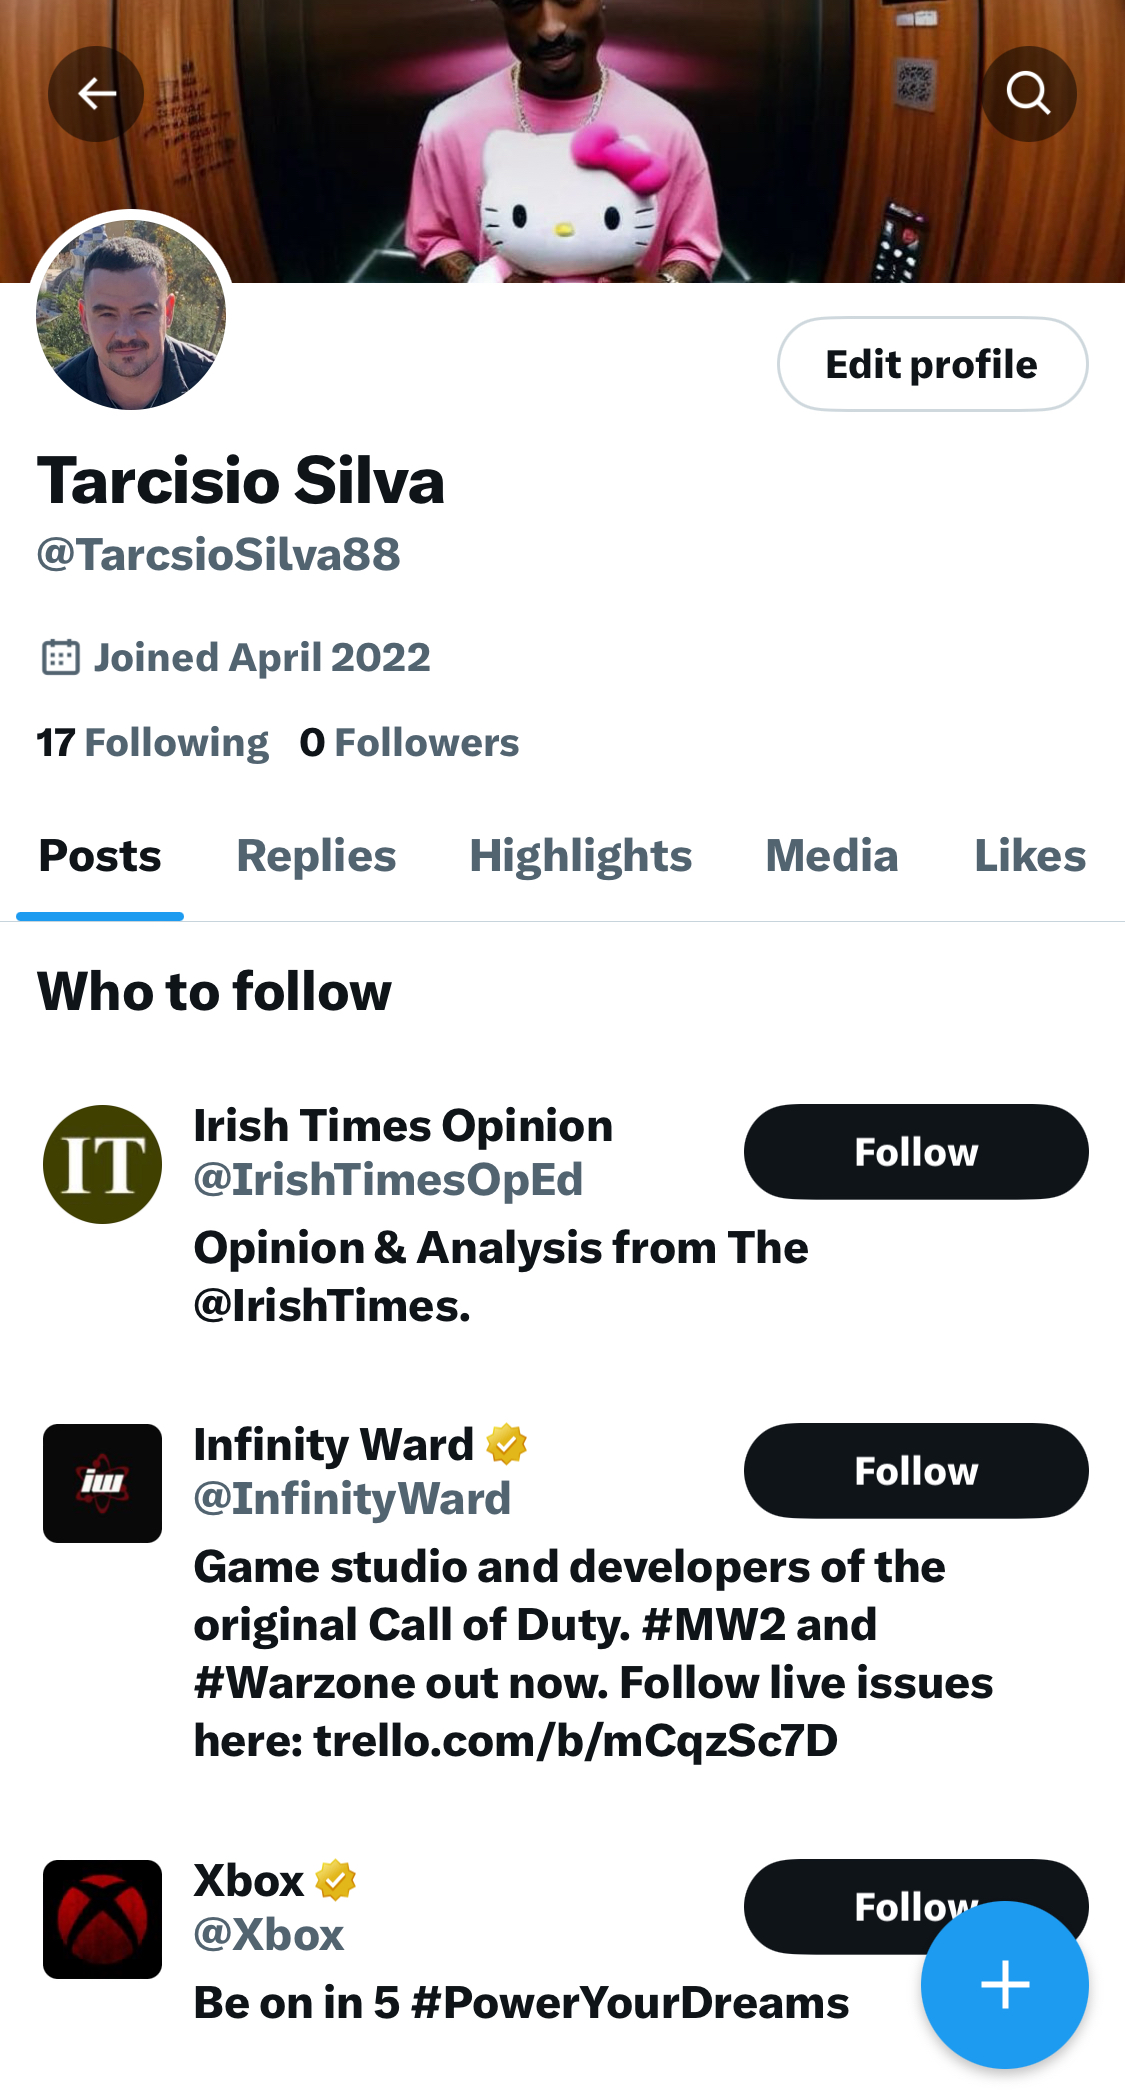Tap the Irish Times Opinion avatar
The image size is (1125, 2091).
coord(102,1164)
